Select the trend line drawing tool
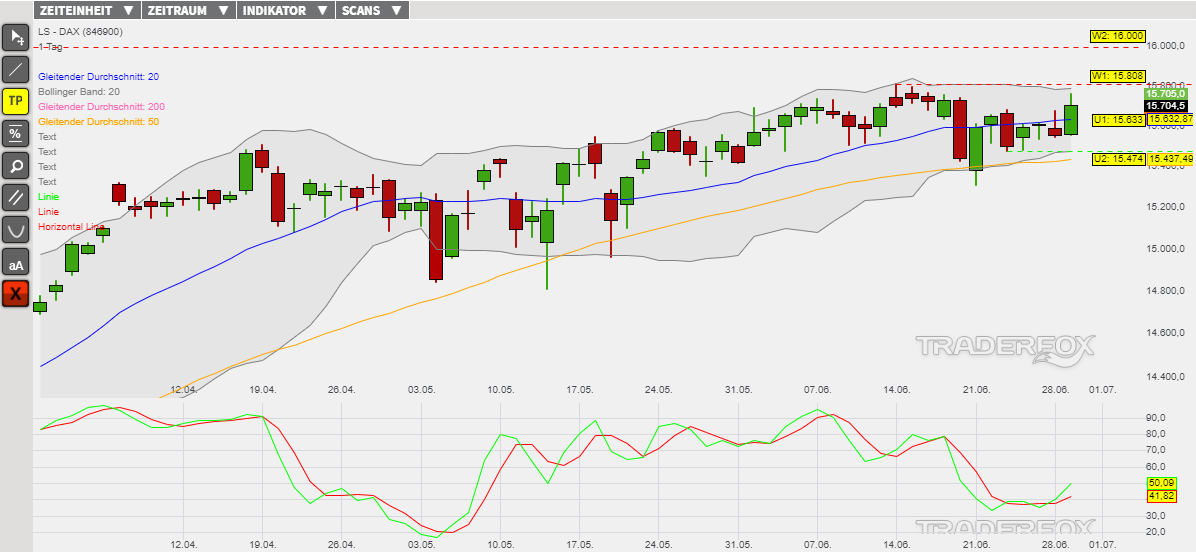The height and width of the screenshot is (552, 1196). tap(16, 69)
